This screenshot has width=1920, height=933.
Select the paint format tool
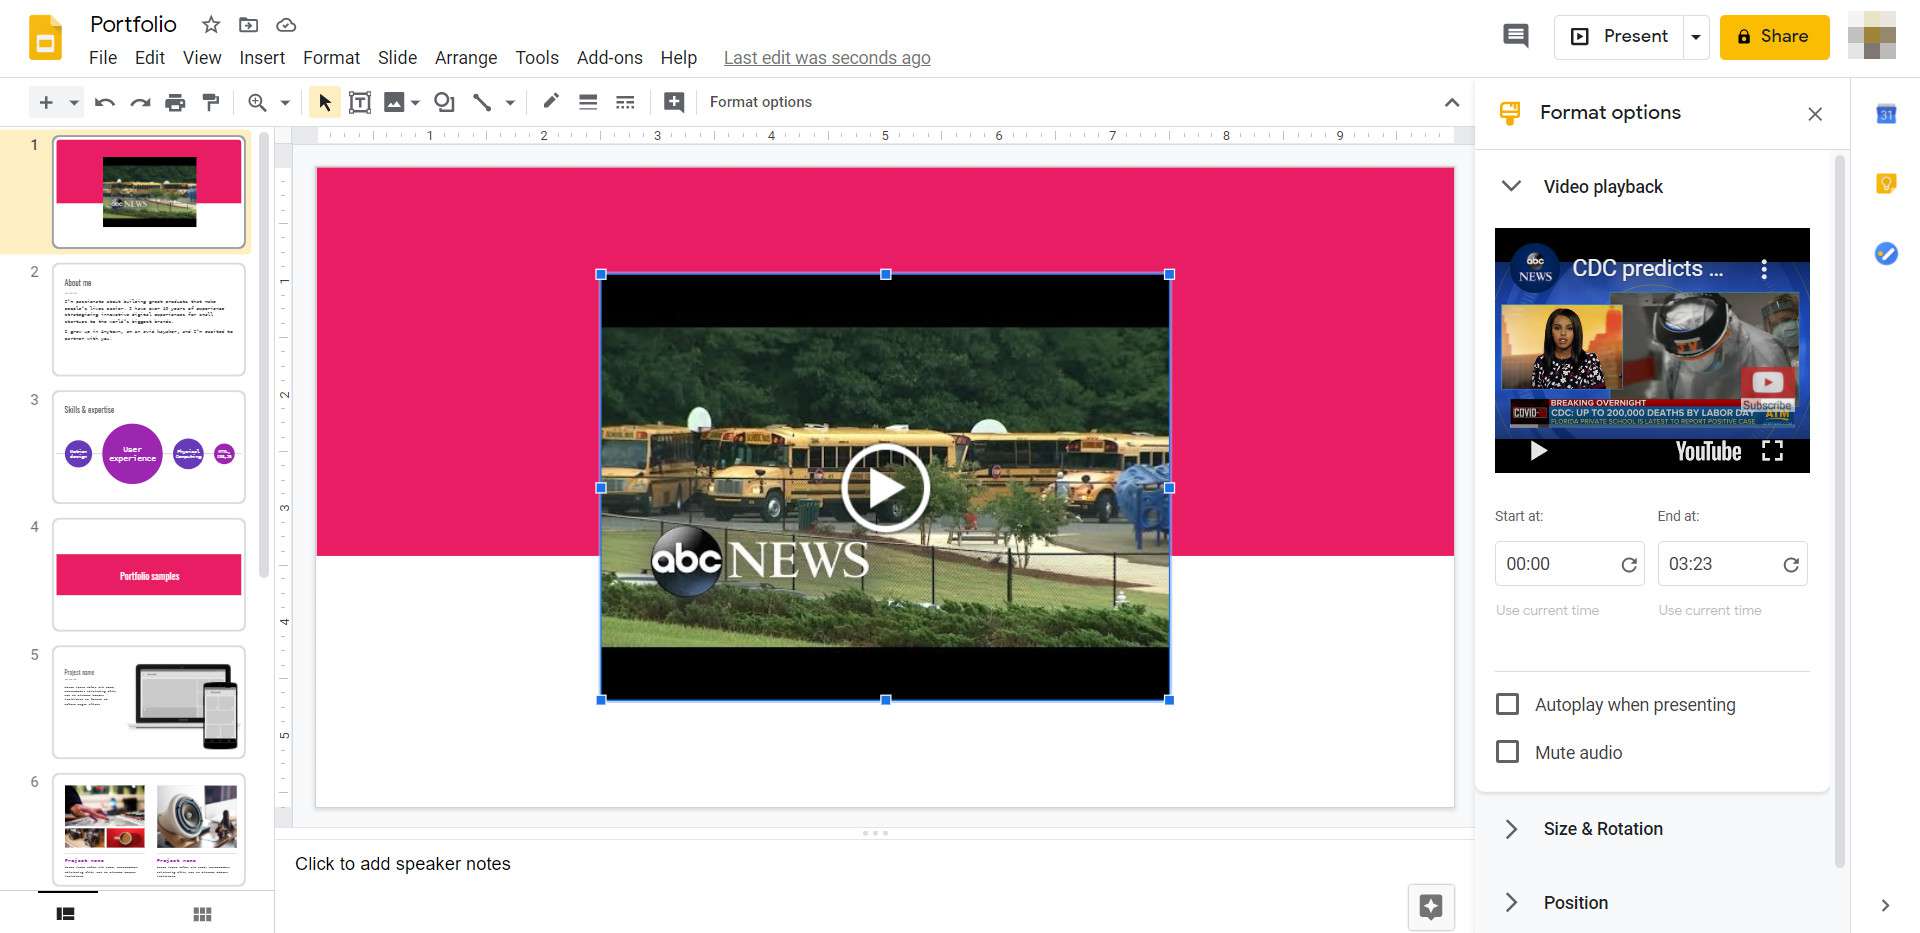(x=211, y=102)
